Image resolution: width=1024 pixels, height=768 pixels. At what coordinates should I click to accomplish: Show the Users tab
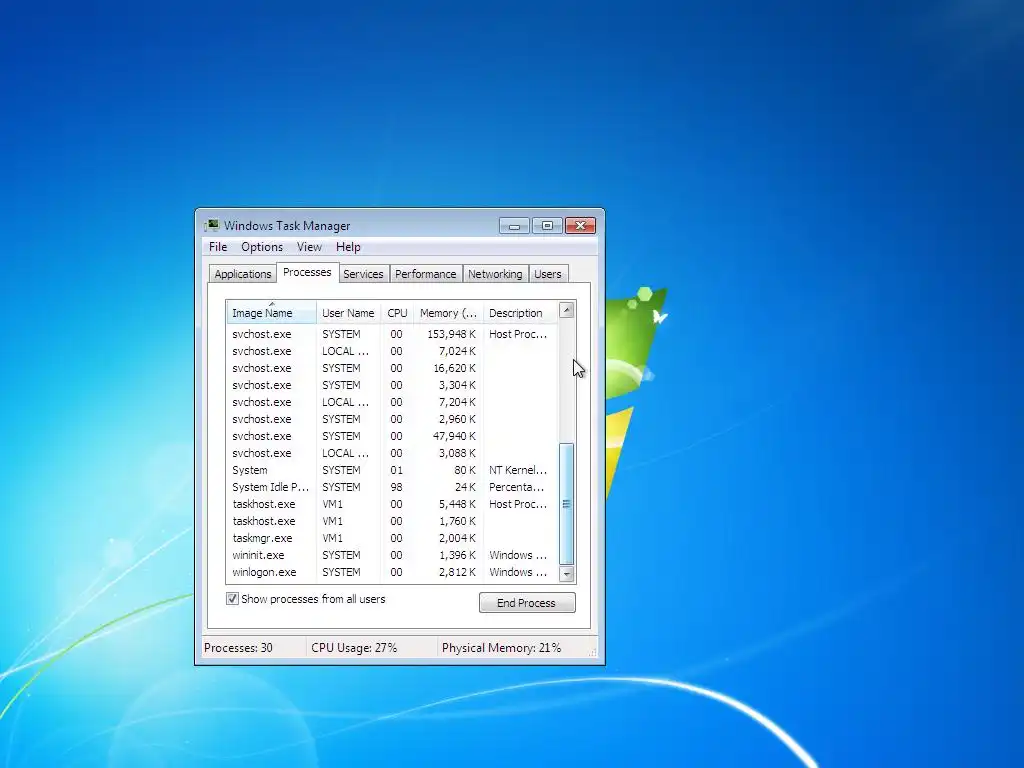coord(547,274)
